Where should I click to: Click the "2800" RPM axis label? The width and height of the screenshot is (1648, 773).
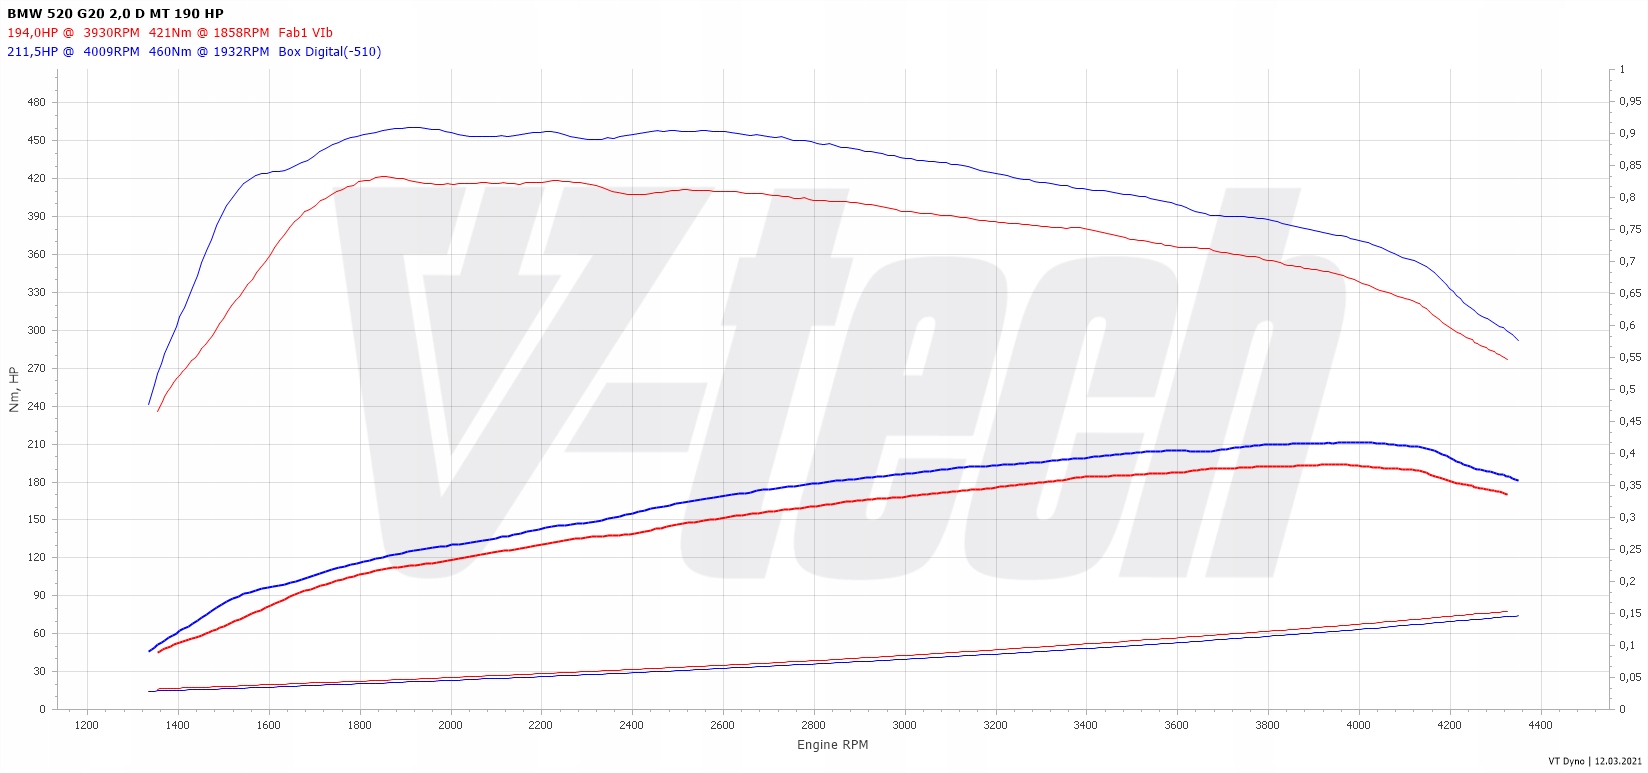click(814, 725)
